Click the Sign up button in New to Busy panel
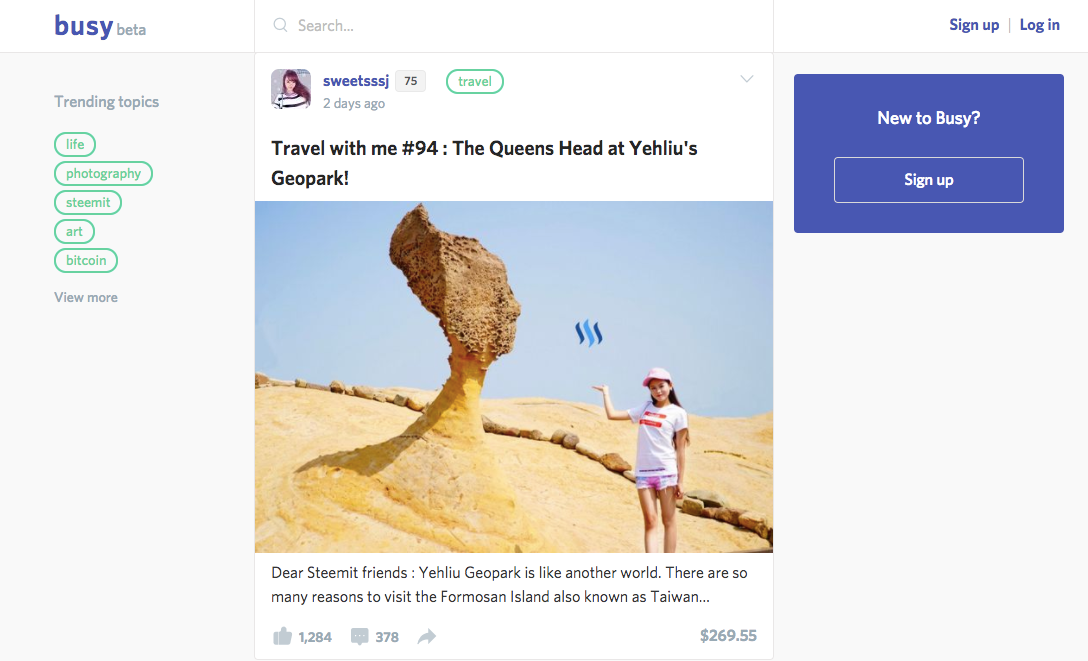 pyautogui.click(x=928, y=180)
